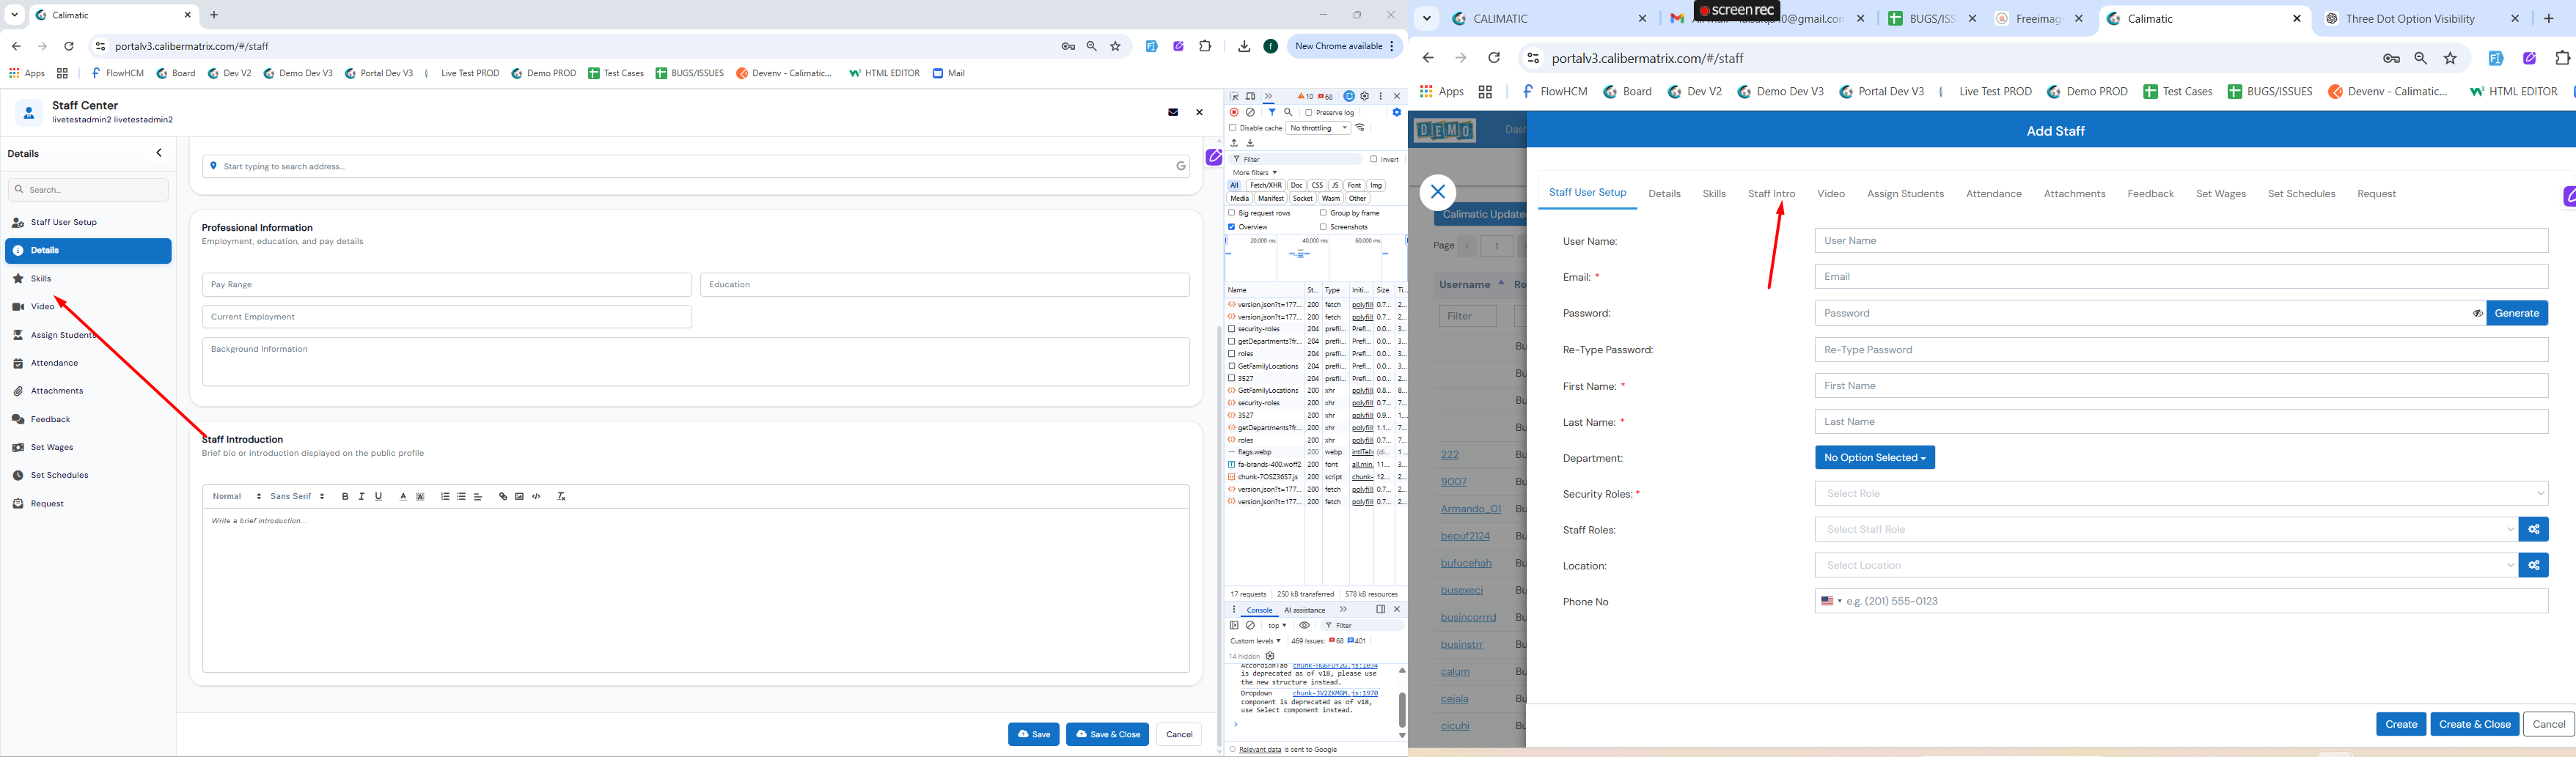Screen dimensions: 2576x757
Task: Open the text background color picker in the editor
Action: pos(420,496)
